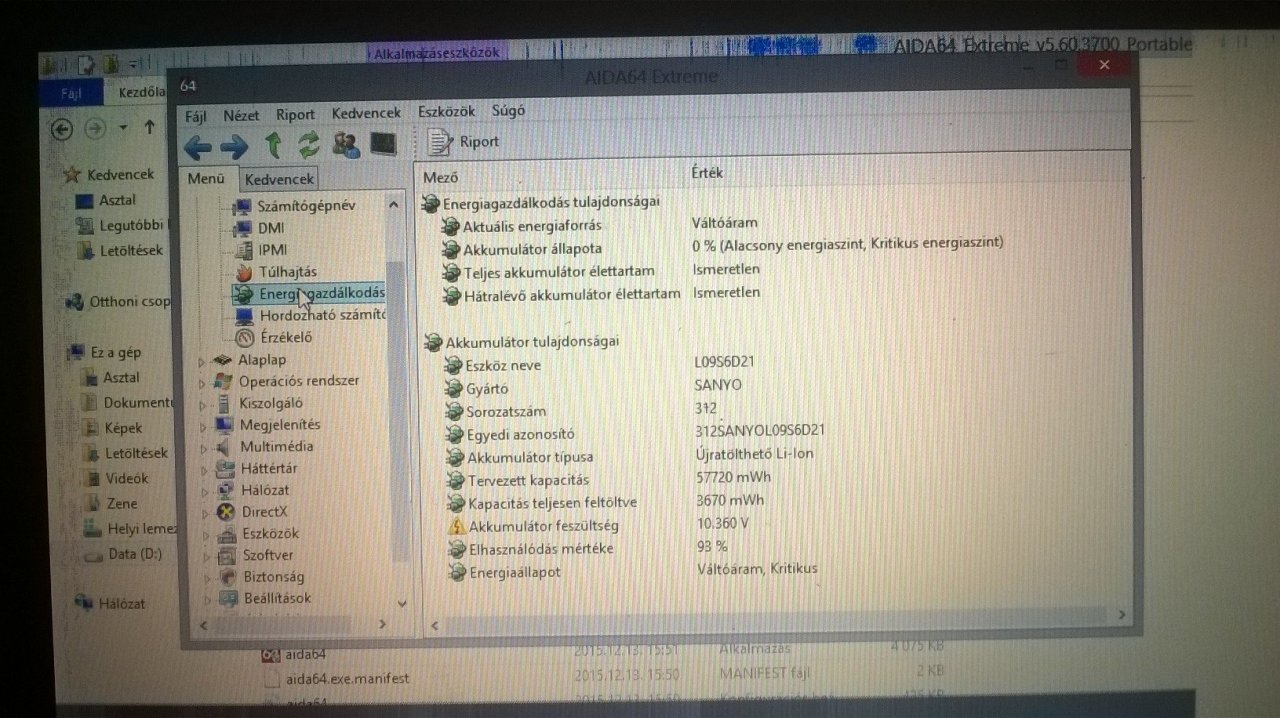Expand the Hálózat node in AIDA64 tree

(204, 491)
